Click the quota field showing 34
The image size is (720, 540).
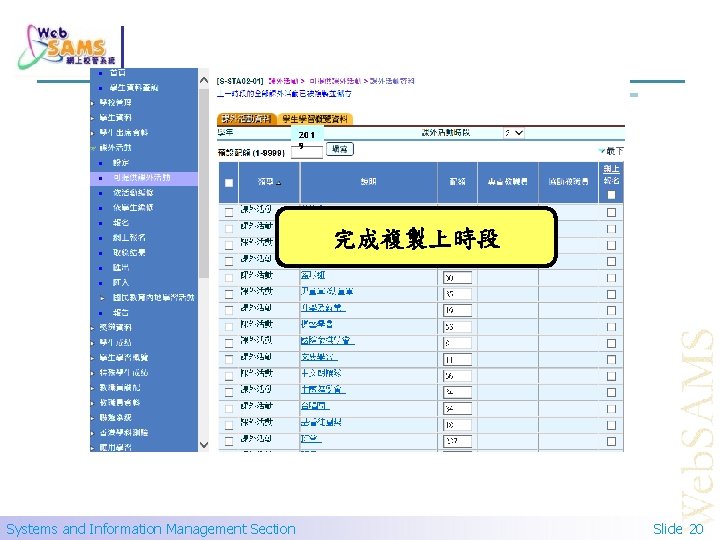(x=457, y=409)
